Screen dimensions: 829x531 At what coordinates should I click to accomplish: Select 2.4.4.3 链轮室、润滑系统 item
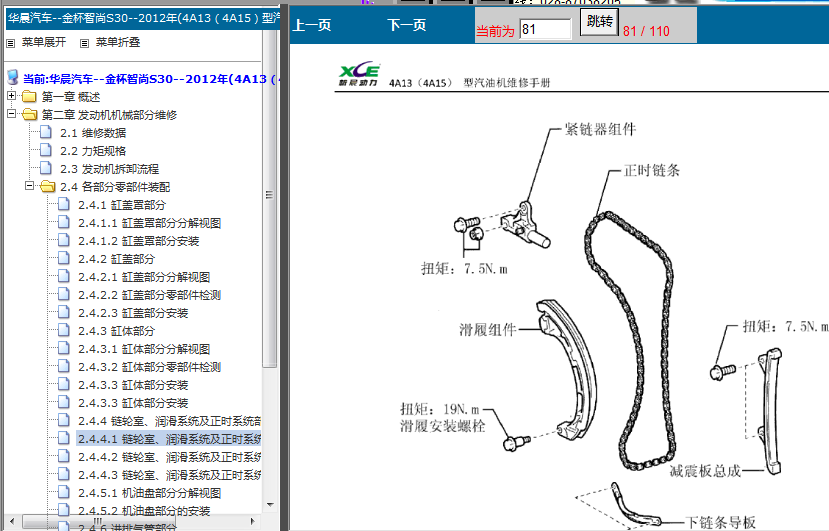[169, 474]
